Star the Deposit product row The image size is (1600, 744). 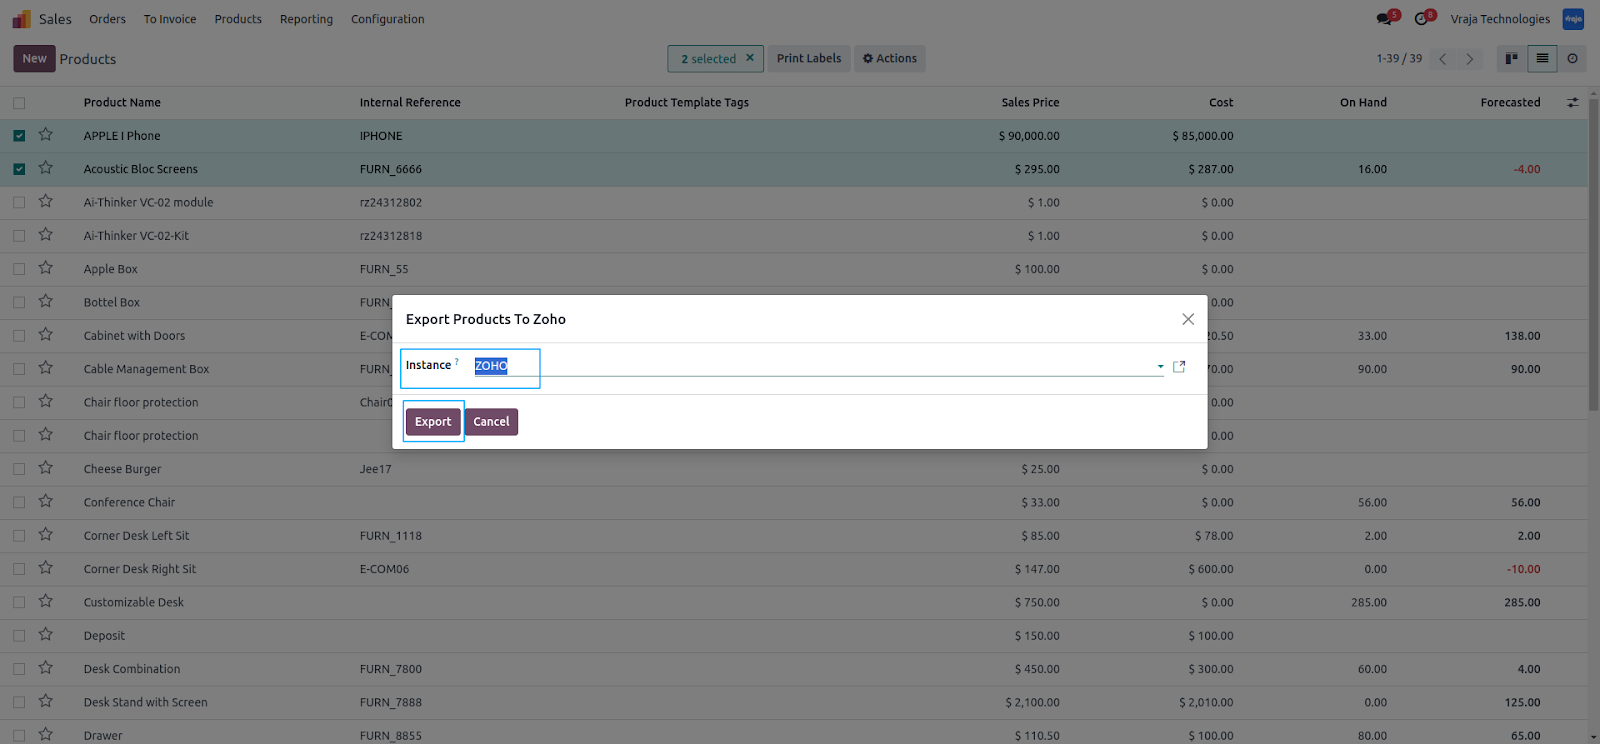[x=46, y=634]
